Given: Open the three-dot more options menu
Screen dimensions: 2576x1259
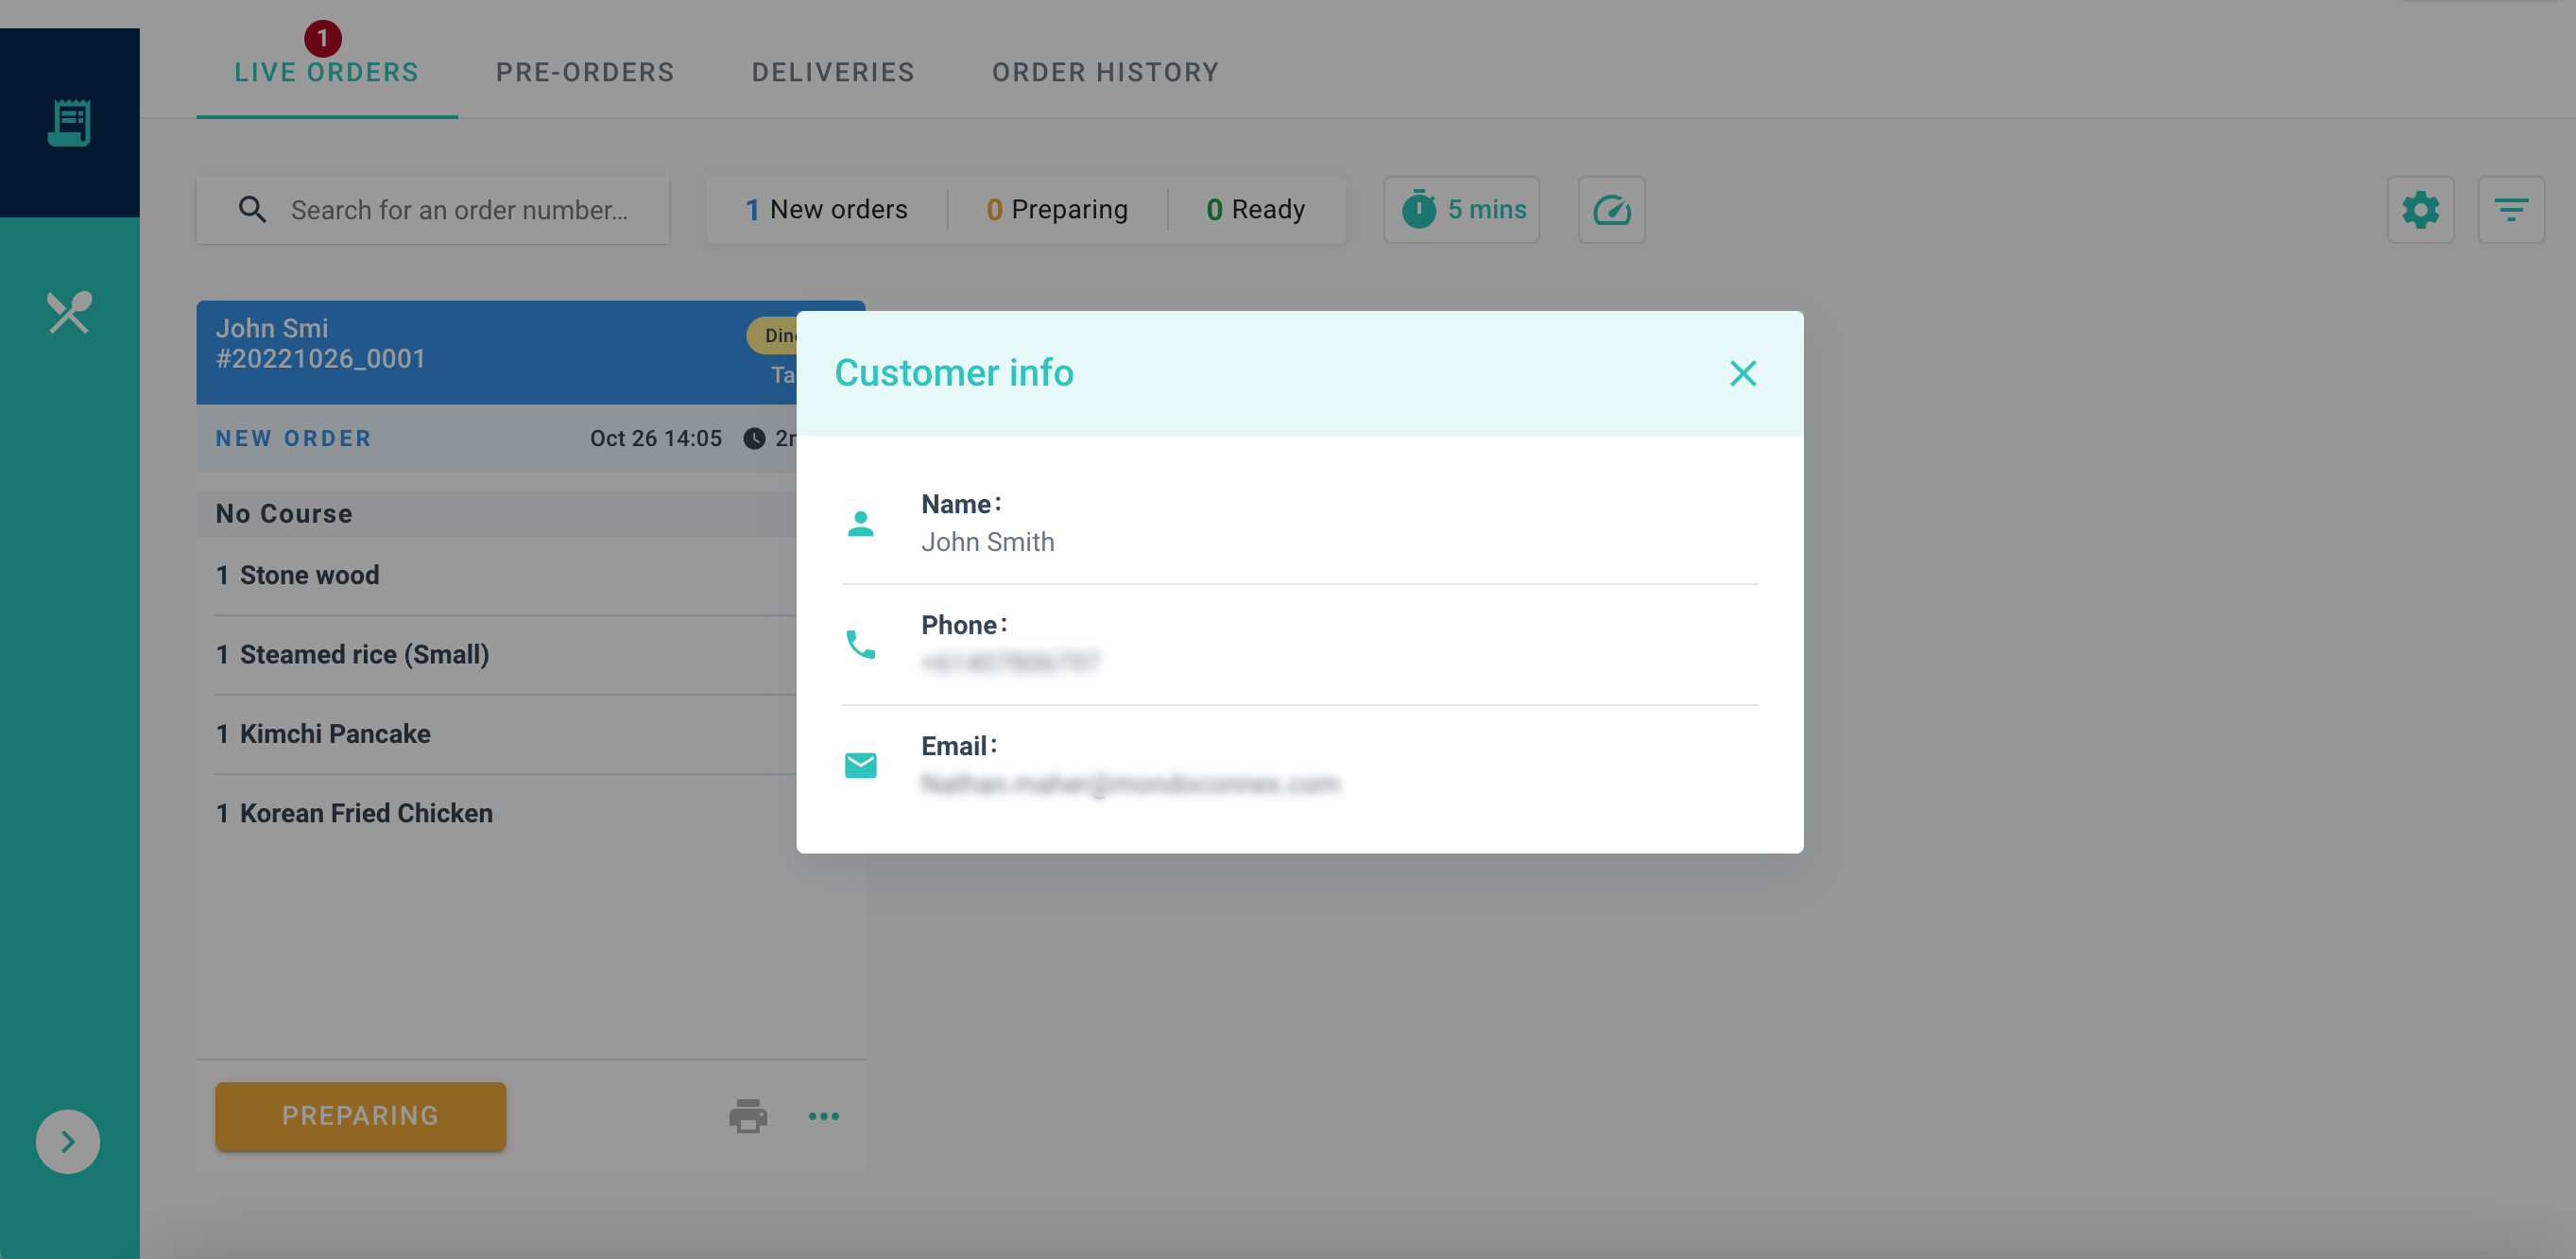Looking at the screenshot, I should click(823, 1115).
